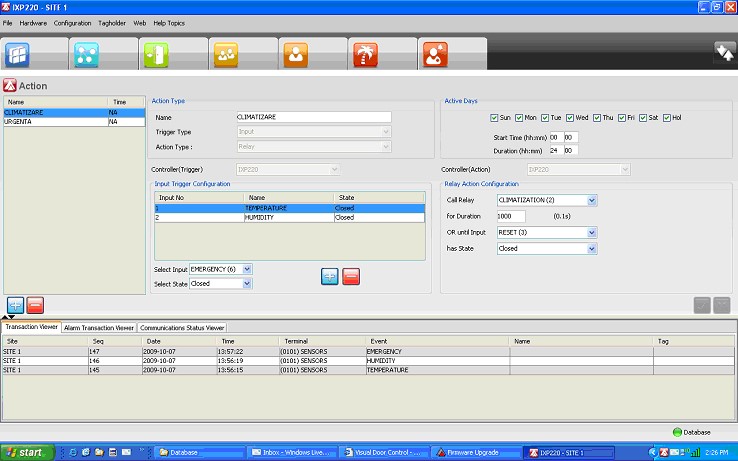The width and height of the screenshot is (738, 461).
Task: Select the HUMIDITY input trigger row
Action: click(289, 218)
